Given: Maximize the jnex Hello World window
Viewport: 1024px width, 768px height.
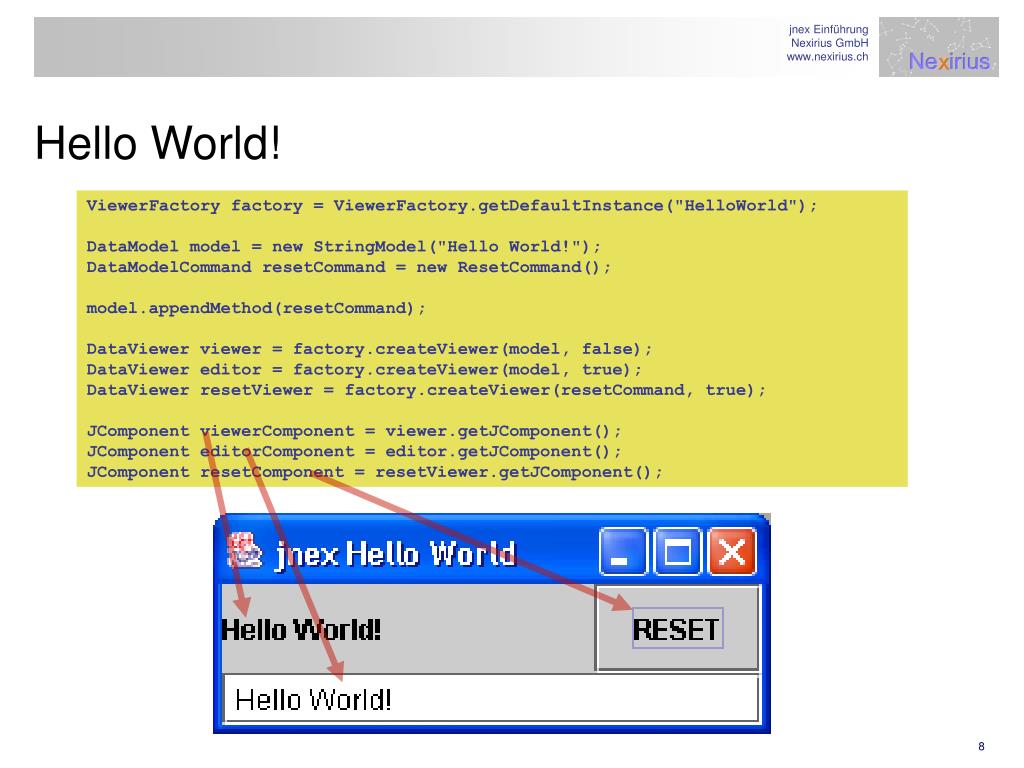Looking at the screenshot, I should 677,552.
